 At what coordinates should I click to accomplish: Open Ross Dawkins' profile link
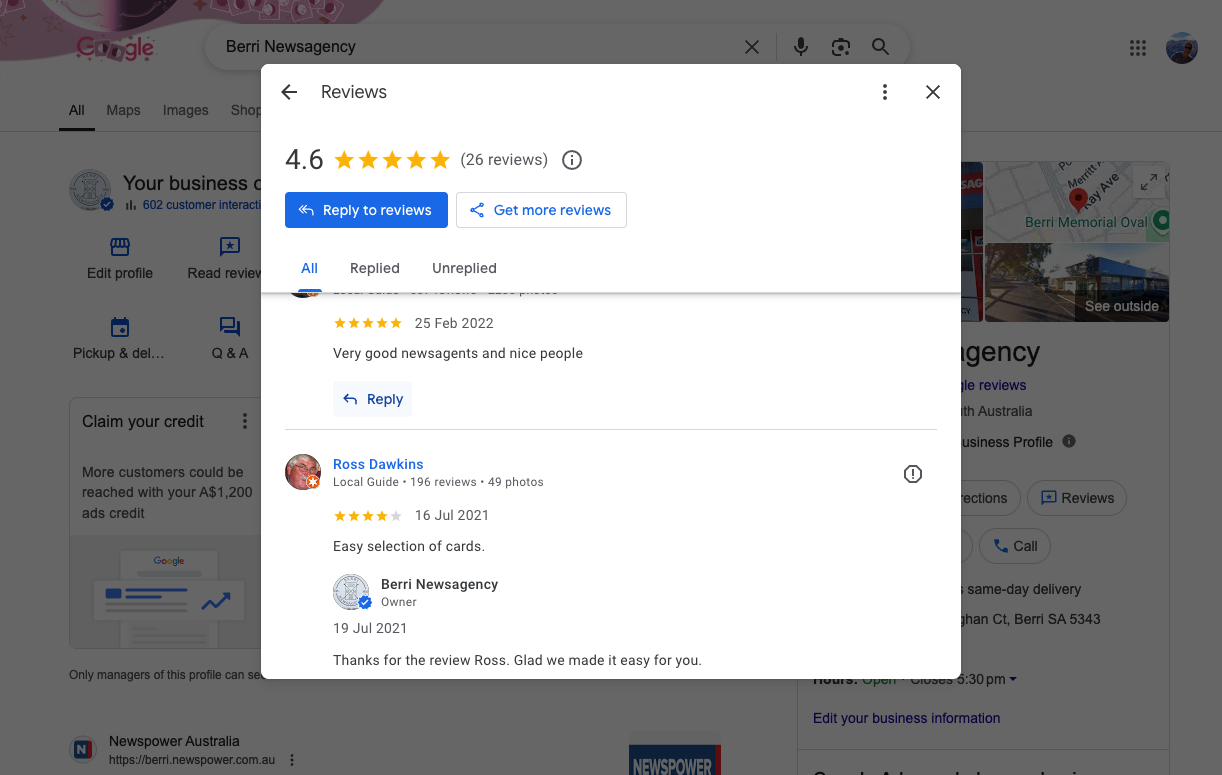tap(378, 464)
